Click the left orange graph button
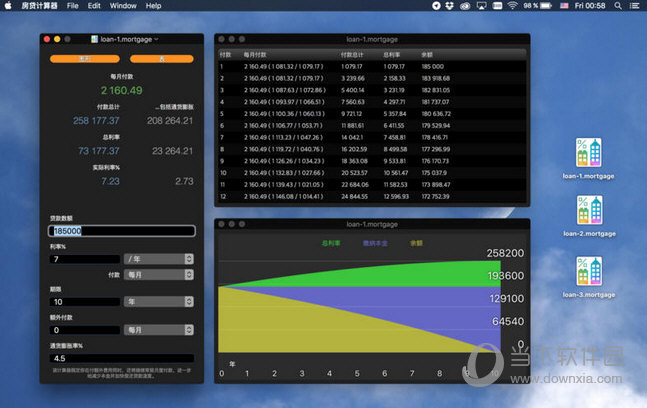647x408 pixels. [x=85, y=59]
